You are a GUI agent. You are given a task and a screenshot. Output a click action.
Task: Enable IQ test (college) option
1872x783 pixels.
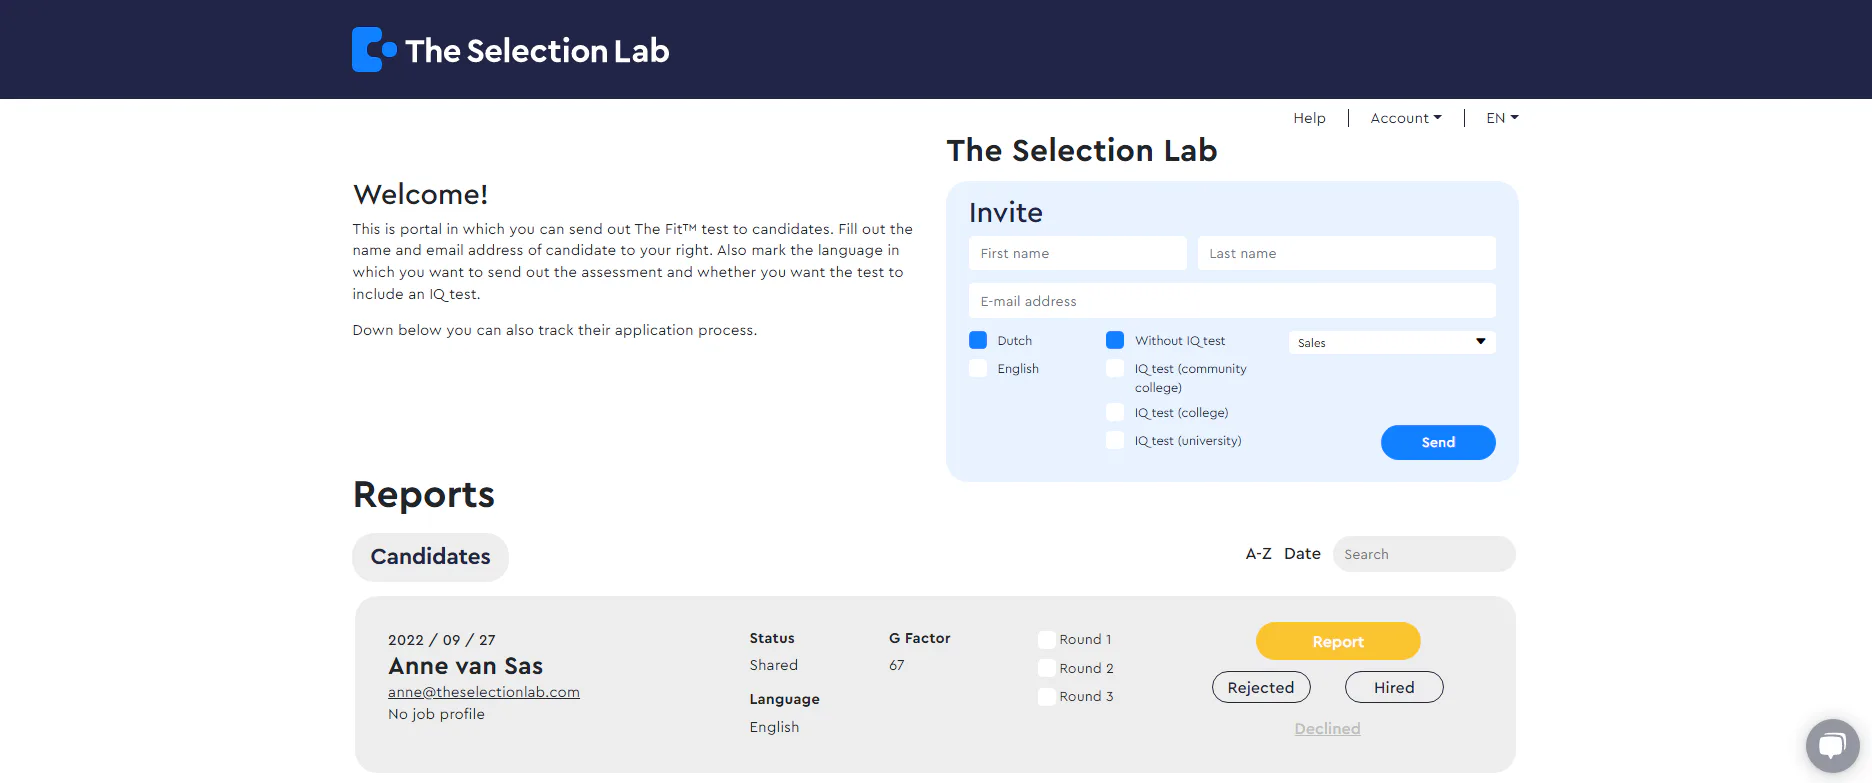click(x=1115, y=412)
